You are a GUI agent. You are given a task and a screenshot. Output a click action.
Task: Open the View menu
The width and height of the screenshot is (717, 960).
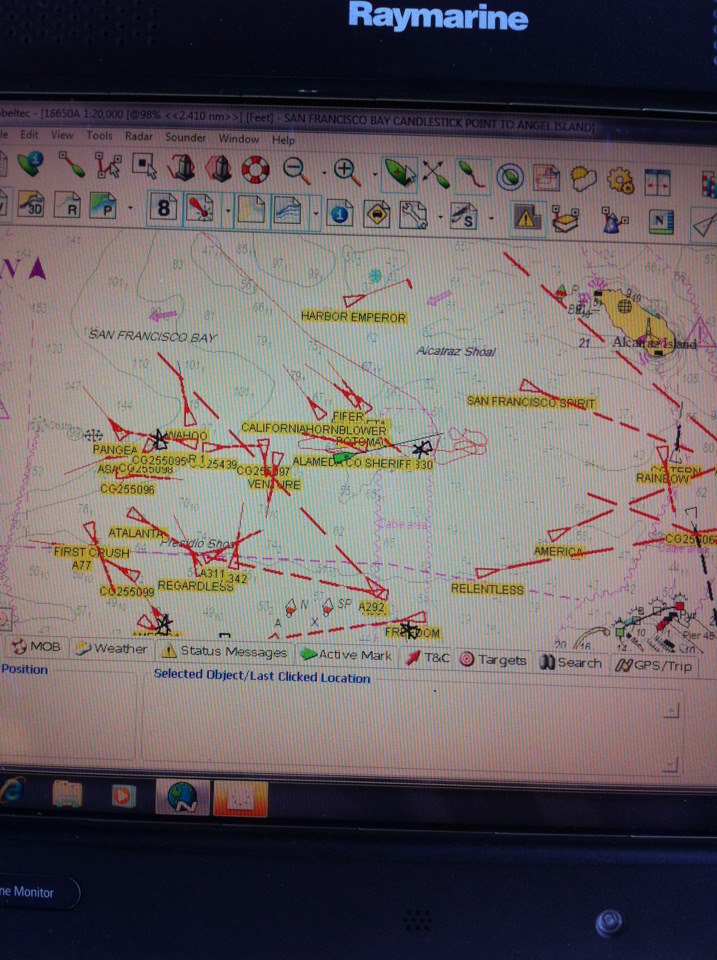point(62,135)
